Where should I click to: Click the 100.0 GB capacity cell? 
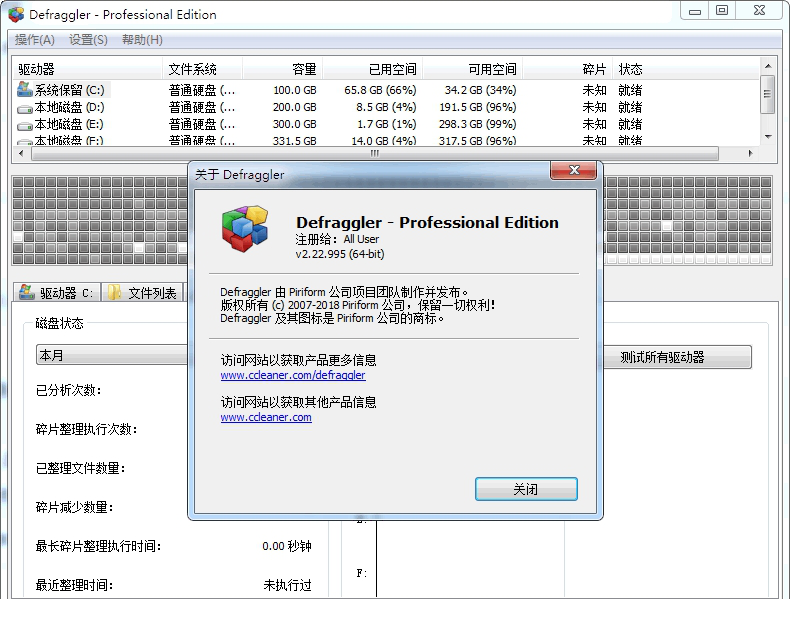295,90
